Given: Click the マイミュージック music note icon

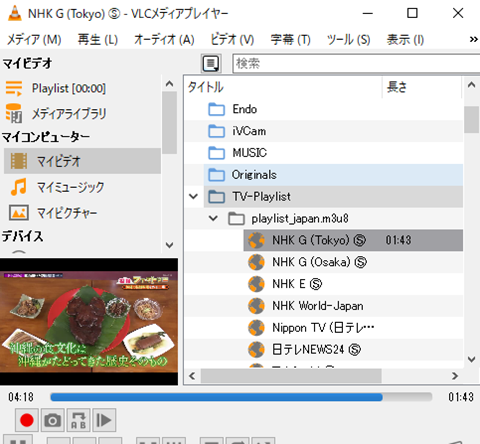Looking at the screenshot, I should pos(19,187).
